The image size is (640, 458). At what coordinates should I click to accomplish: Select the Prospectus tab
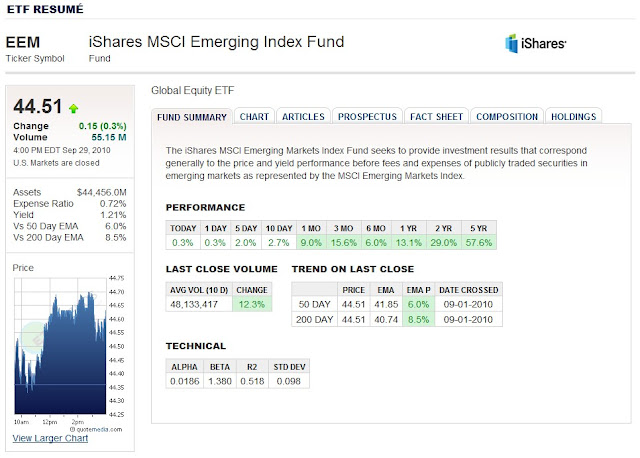[x=368, y=117]
